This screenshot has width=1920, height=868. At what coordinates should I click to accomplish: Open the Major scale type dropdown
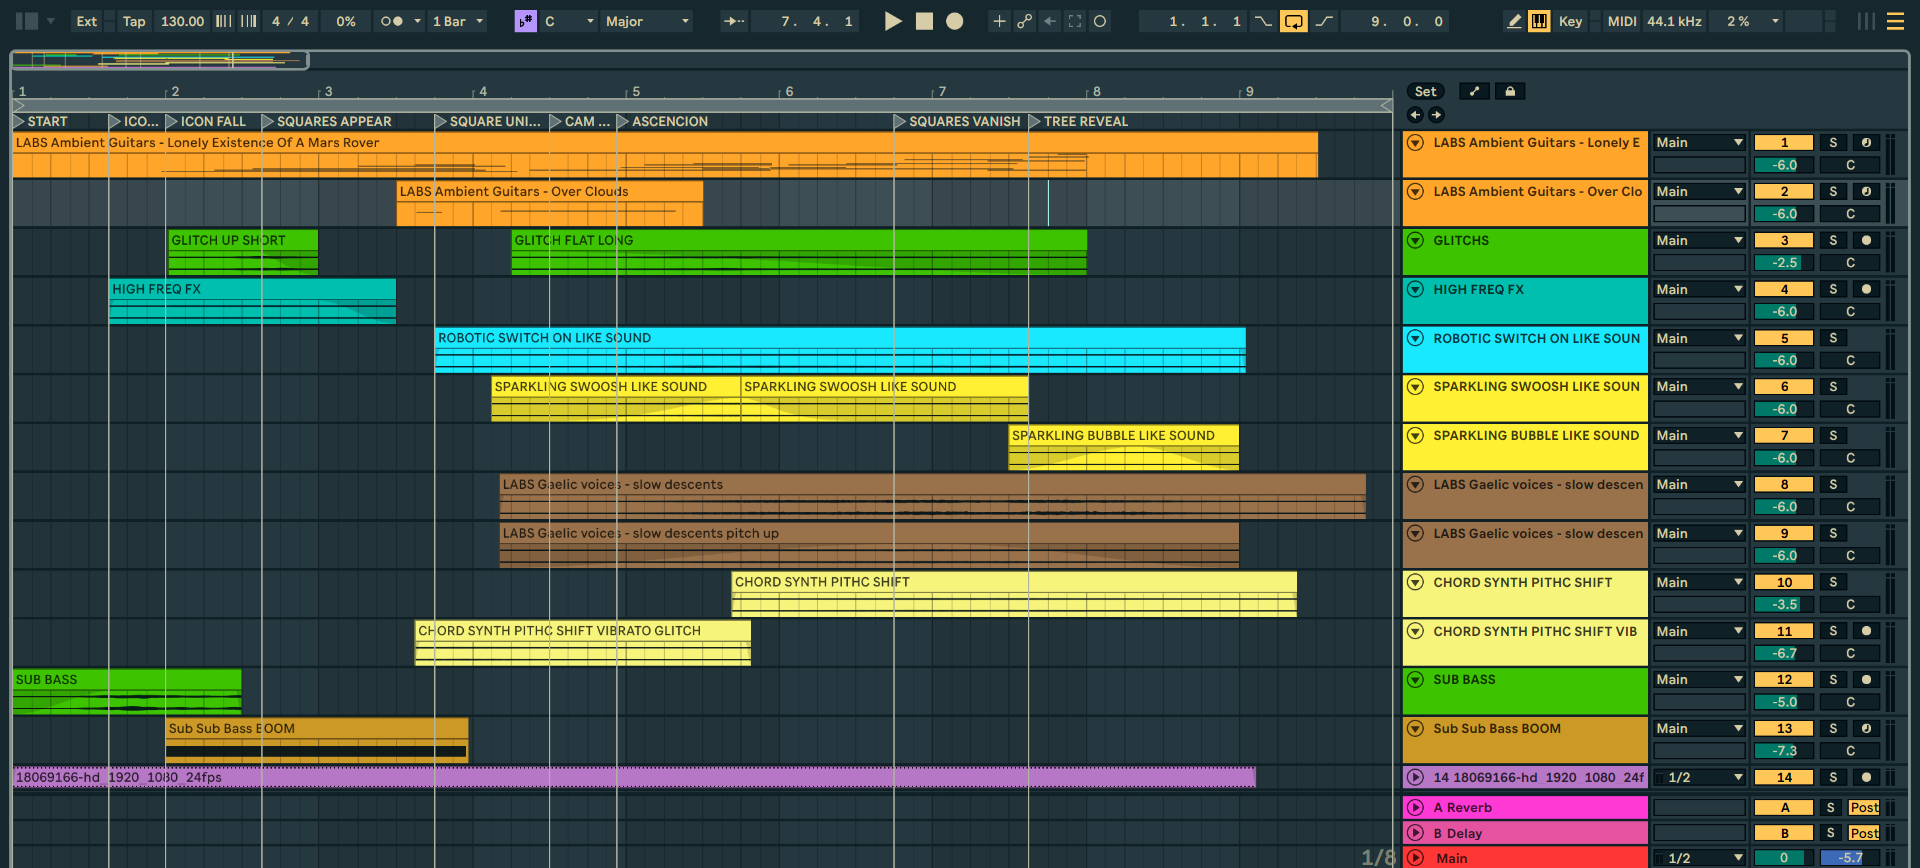click(647, 21)
